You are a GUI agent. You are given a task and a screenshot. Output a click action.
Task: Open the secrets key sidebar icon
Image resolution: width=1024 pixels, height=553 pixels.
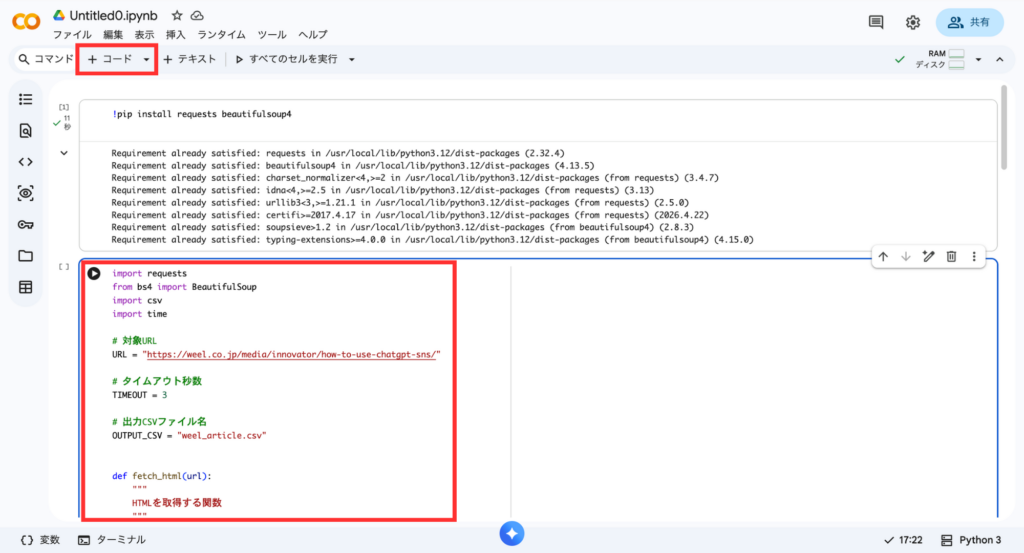click(x=25, y=225)
